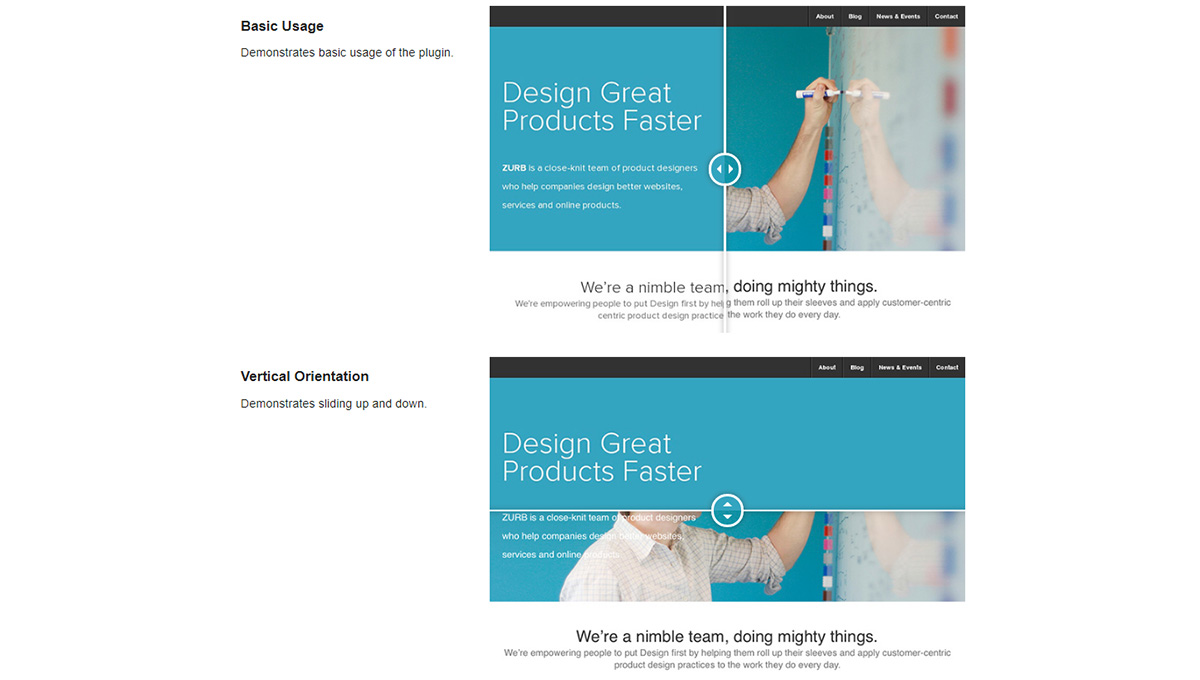Click Contact in Basic Usage demo nav
Screen dimensions: 1200x680
[946, 17]
